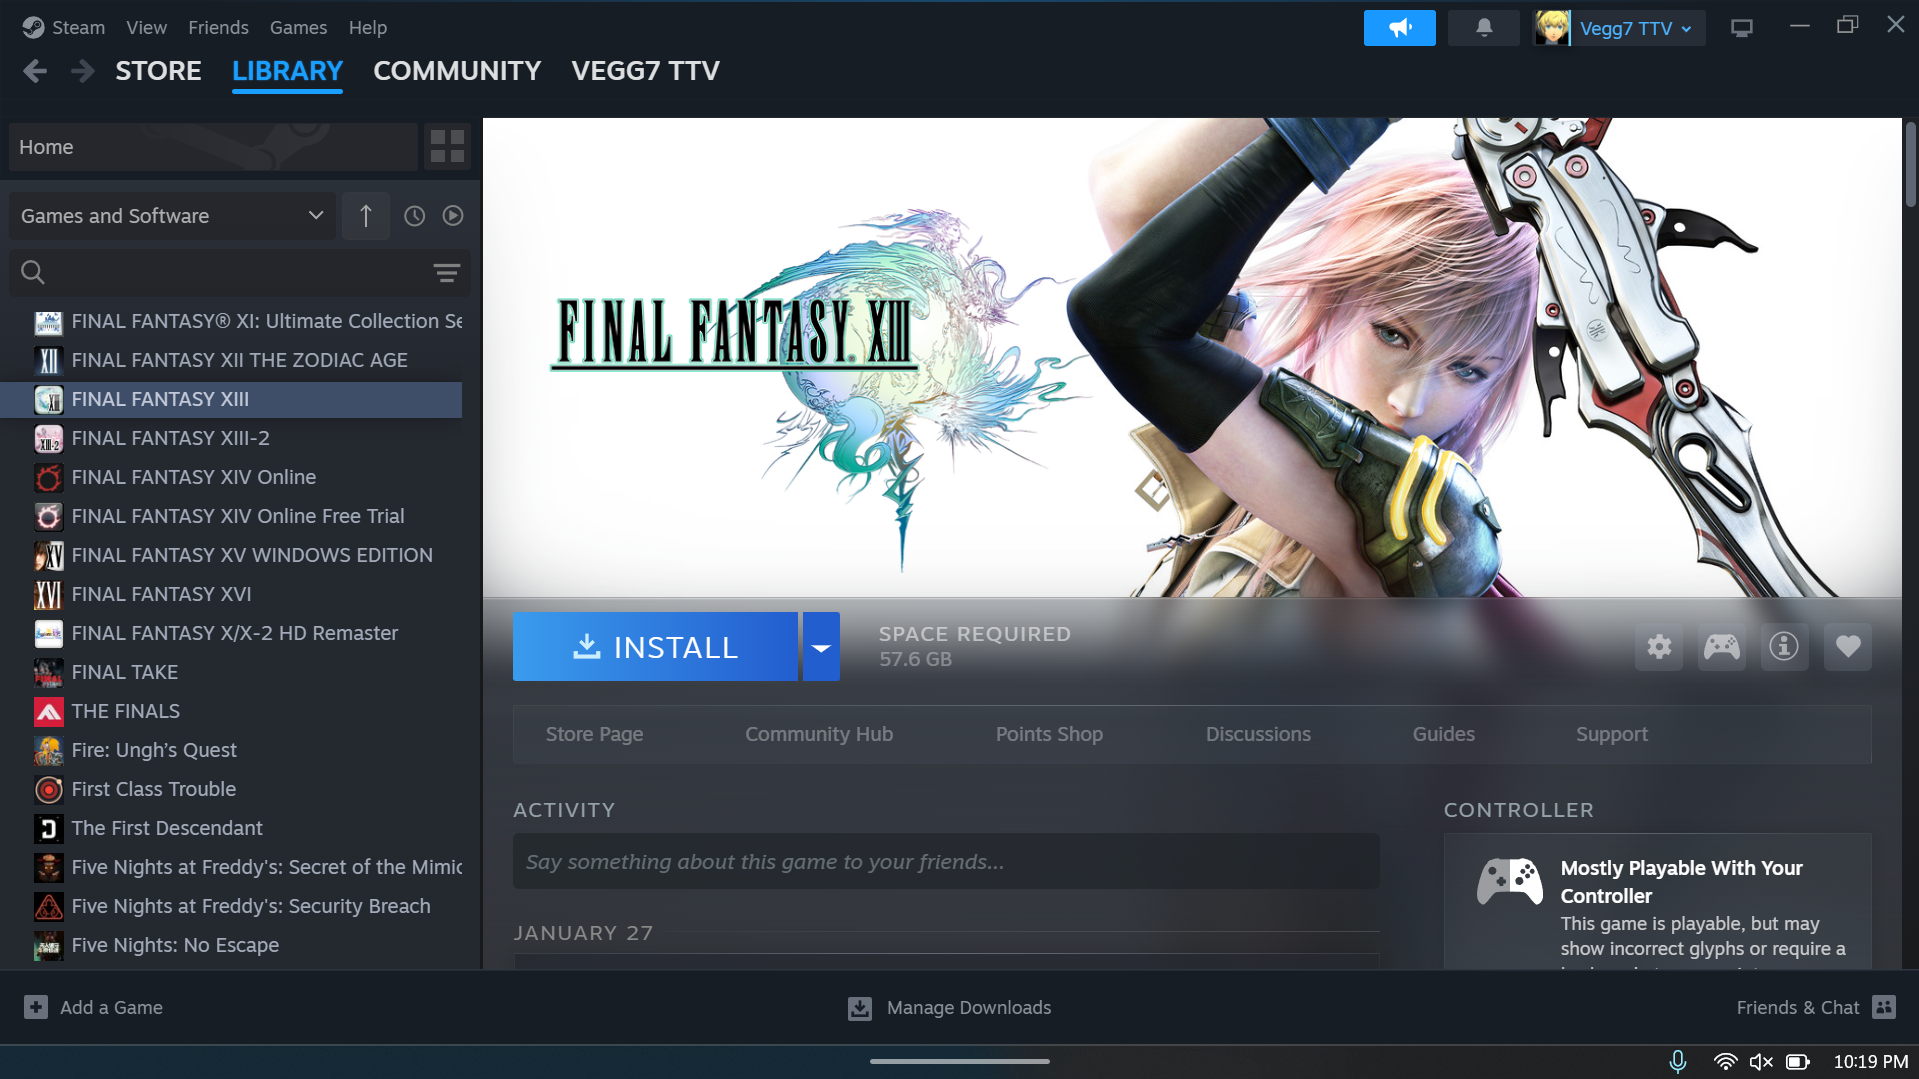
Task: Click the Add a Game plus icon
Action: pos(36,1007)
